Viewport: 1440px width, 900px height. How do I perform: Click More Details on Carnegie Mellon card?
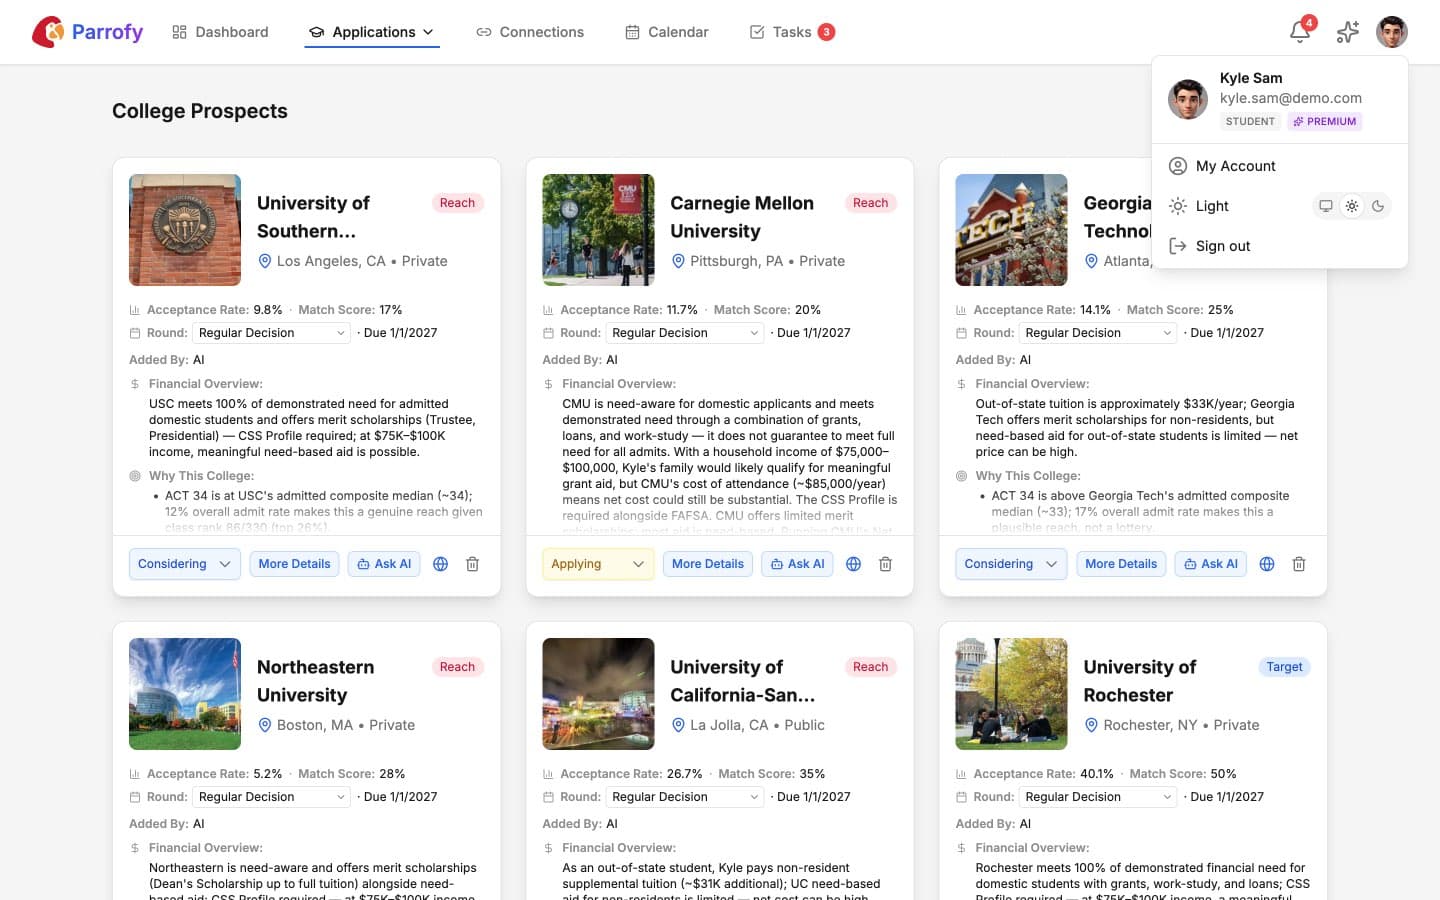[708, 564]
